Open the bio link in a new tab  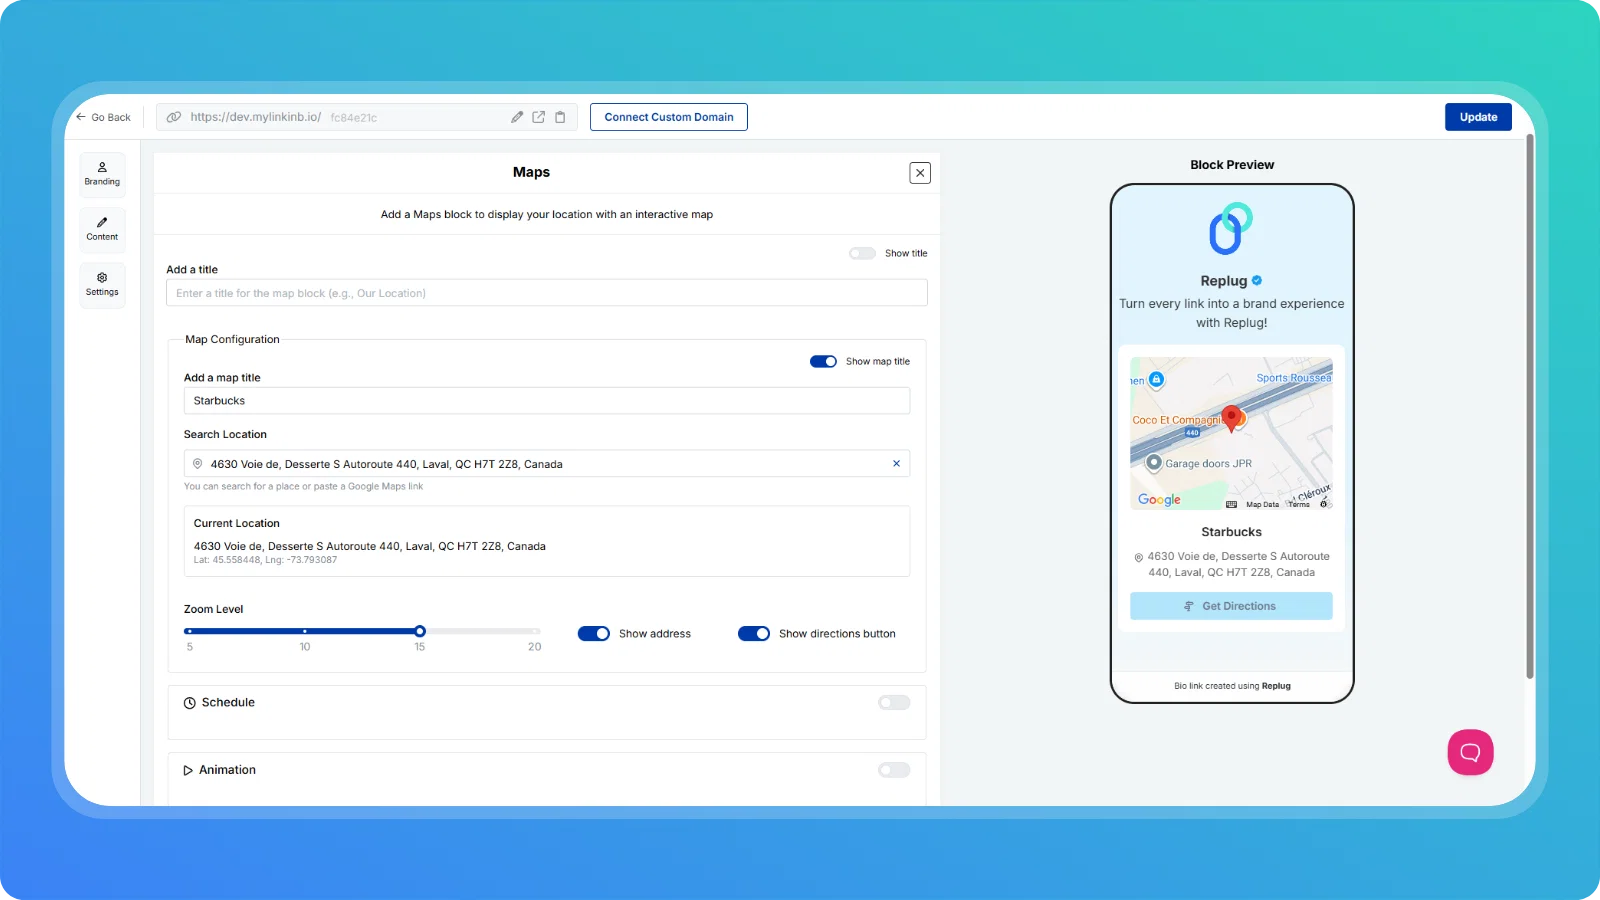(539, 117)
